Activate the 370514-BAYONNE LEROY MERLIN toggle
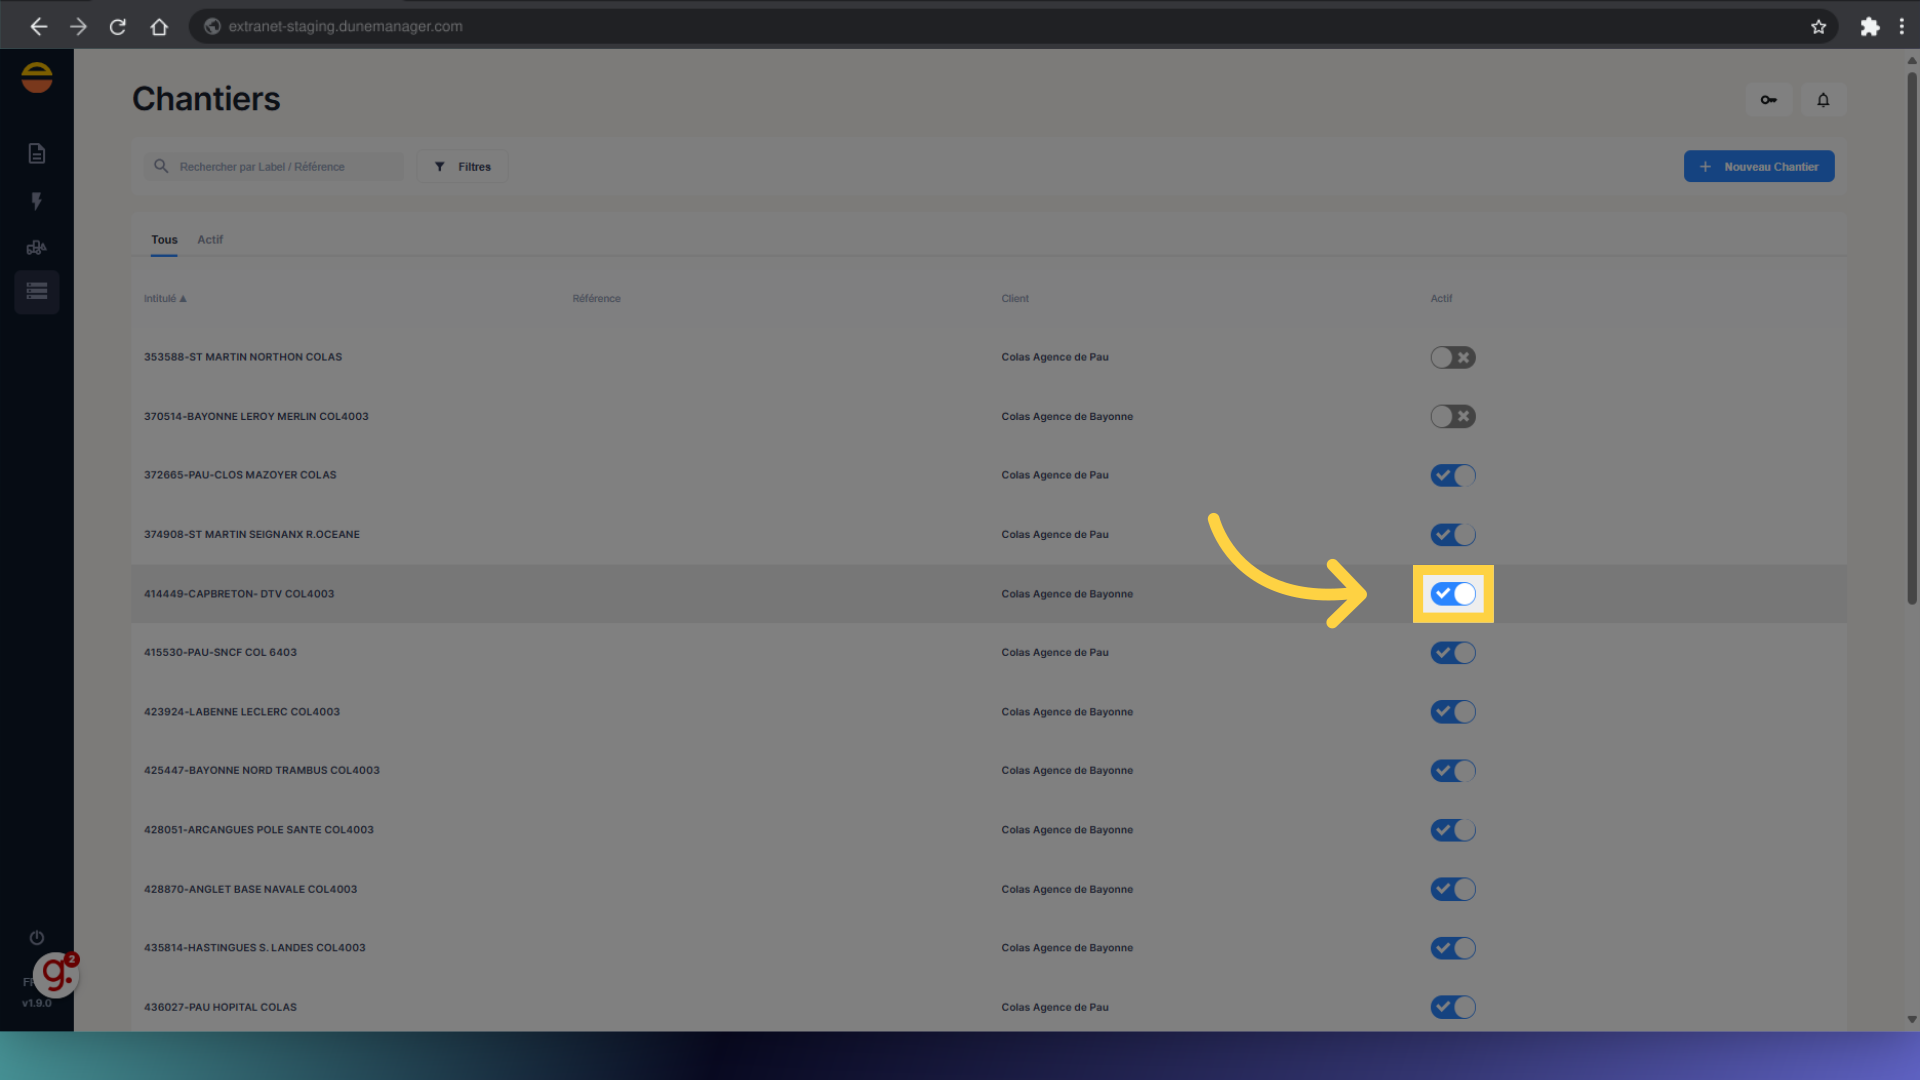1920x1080 pixels. click(1452, 416)
